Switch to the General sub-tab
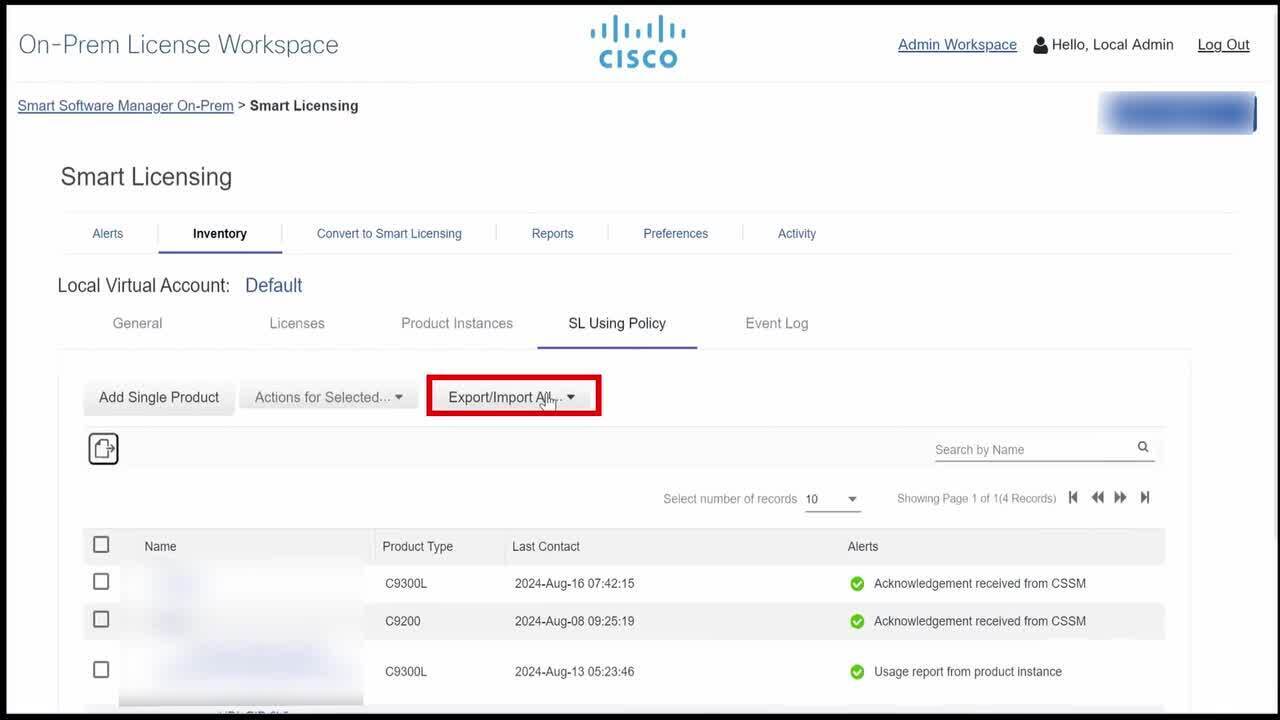 pyautogui.click(x=137, y=323)
